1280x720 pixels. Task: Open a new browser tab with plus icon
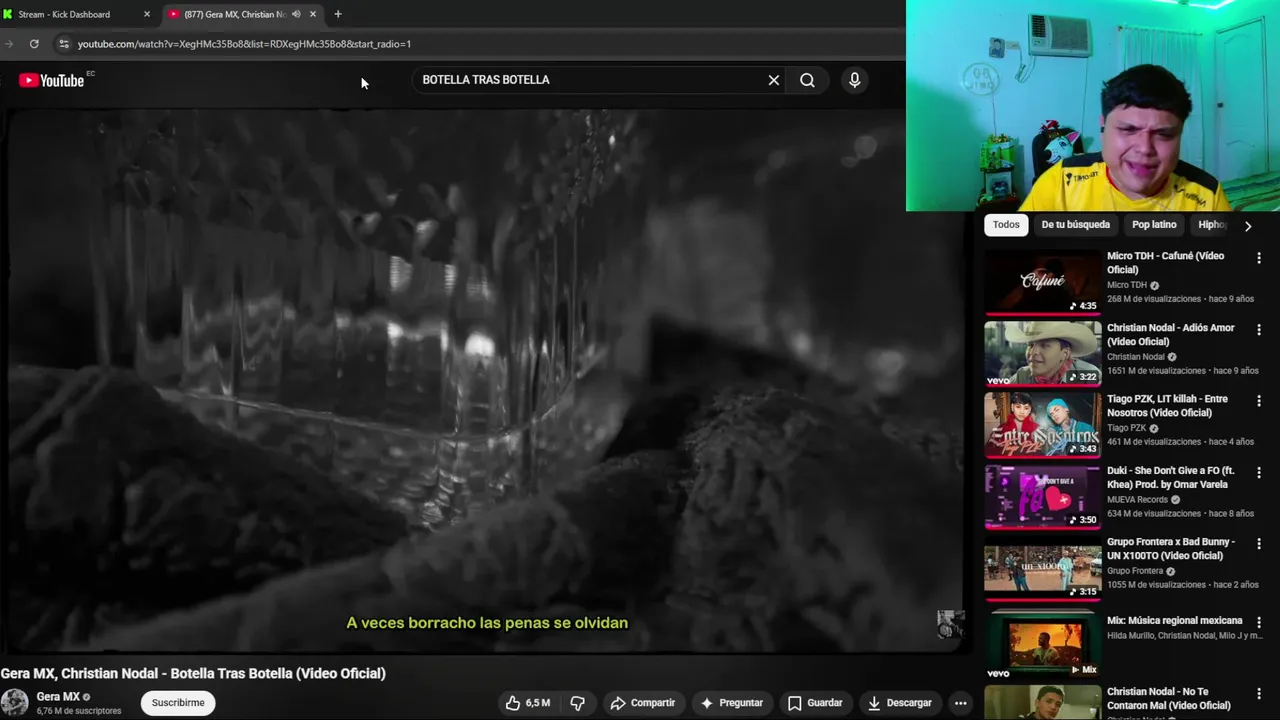pyautogui.click(x=338, y=14)
